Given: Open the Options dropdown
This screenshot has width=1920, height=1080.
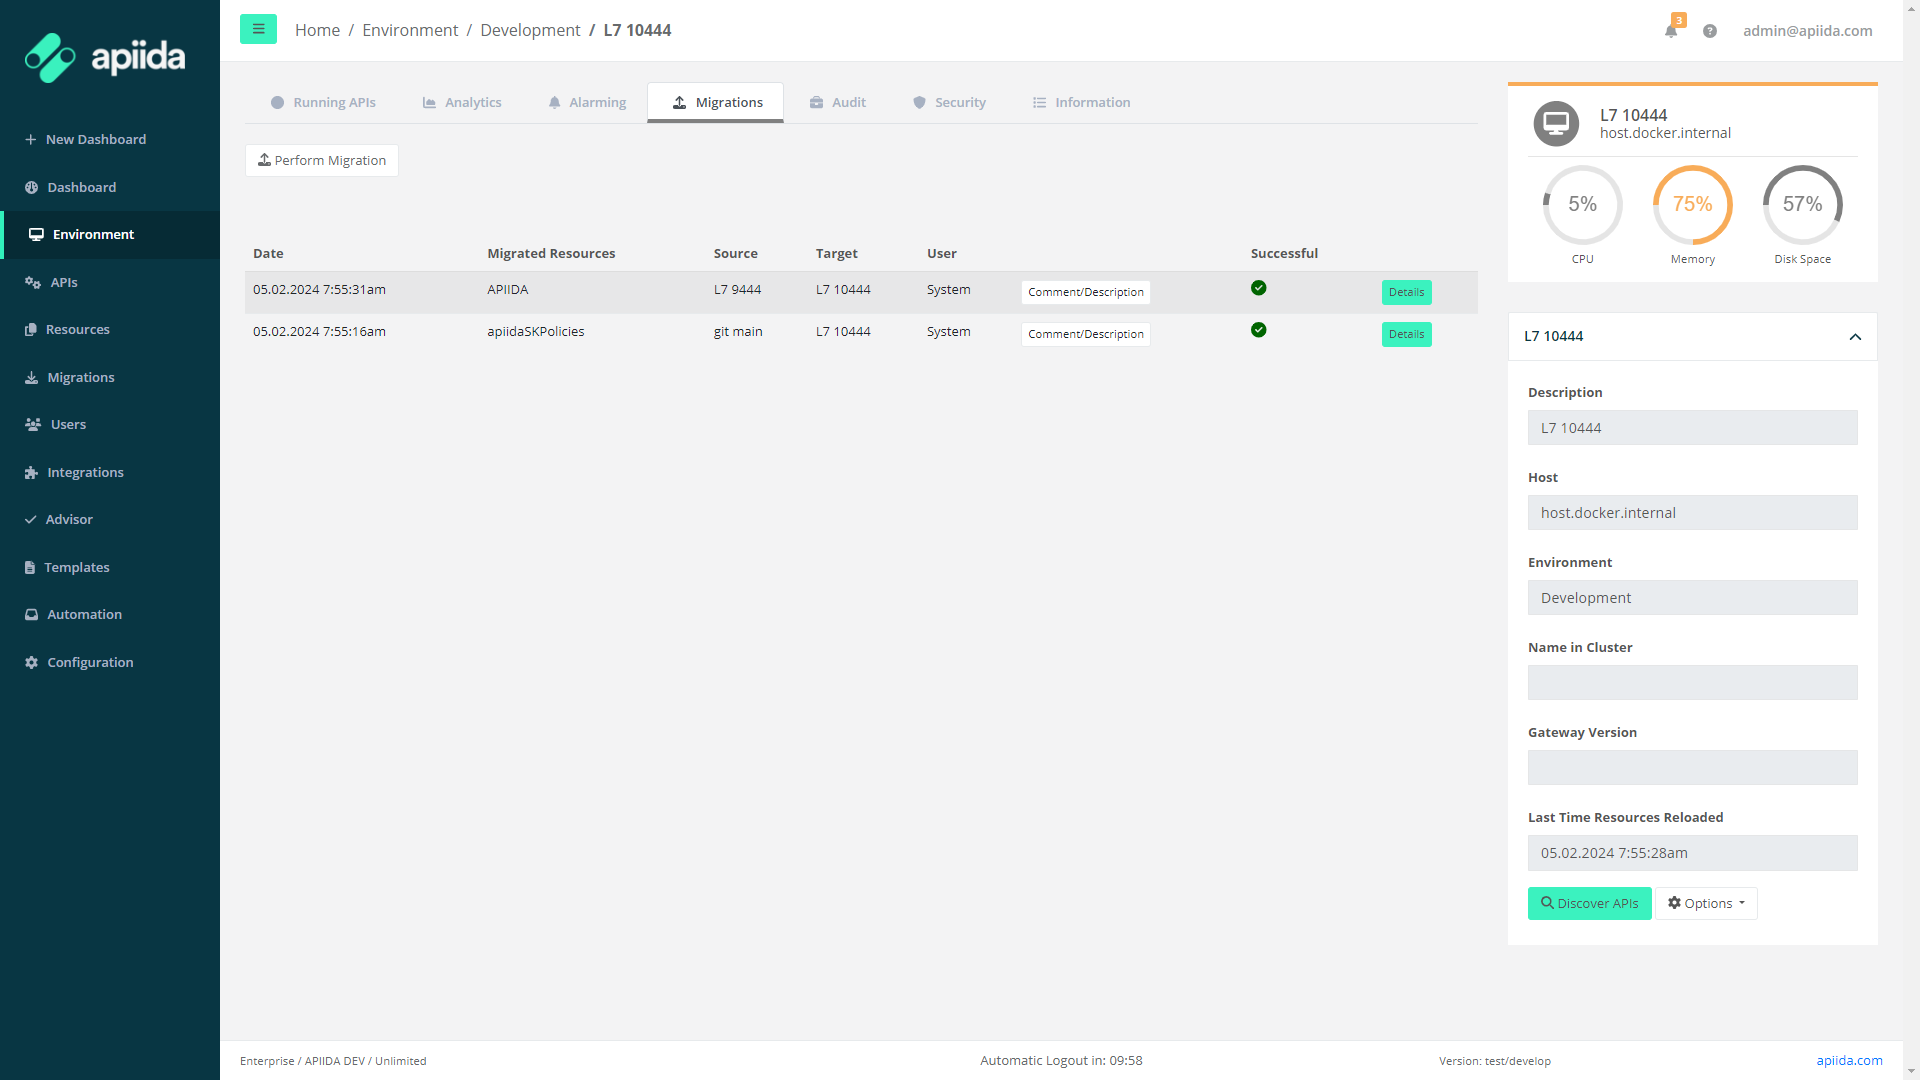Looking at the screenshot, I should click(x=1706, y=903).
